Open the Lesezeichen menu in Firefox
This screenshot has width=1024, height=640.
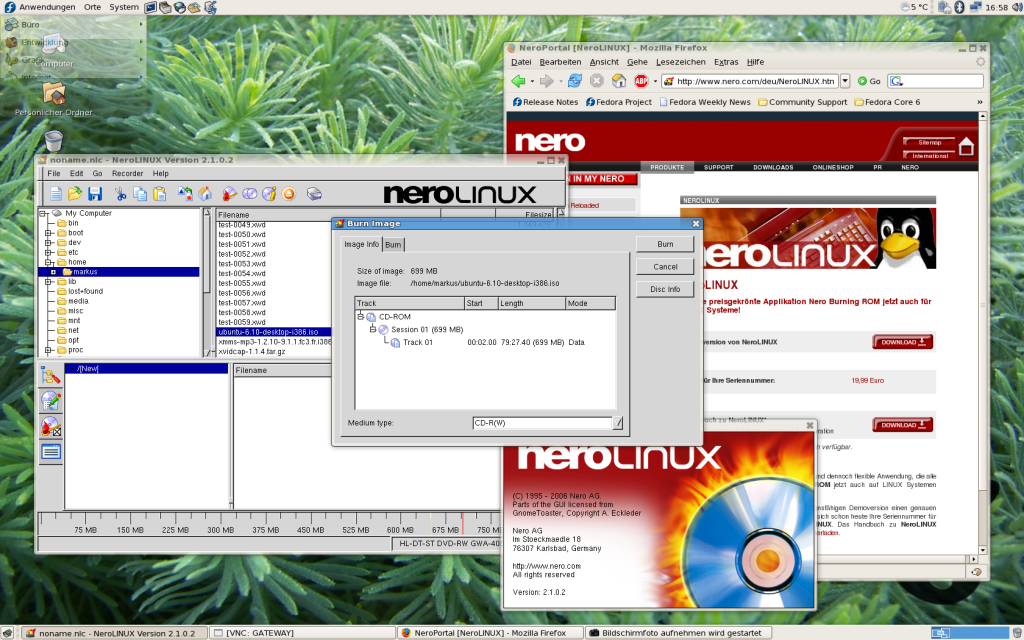coord(680,62)
